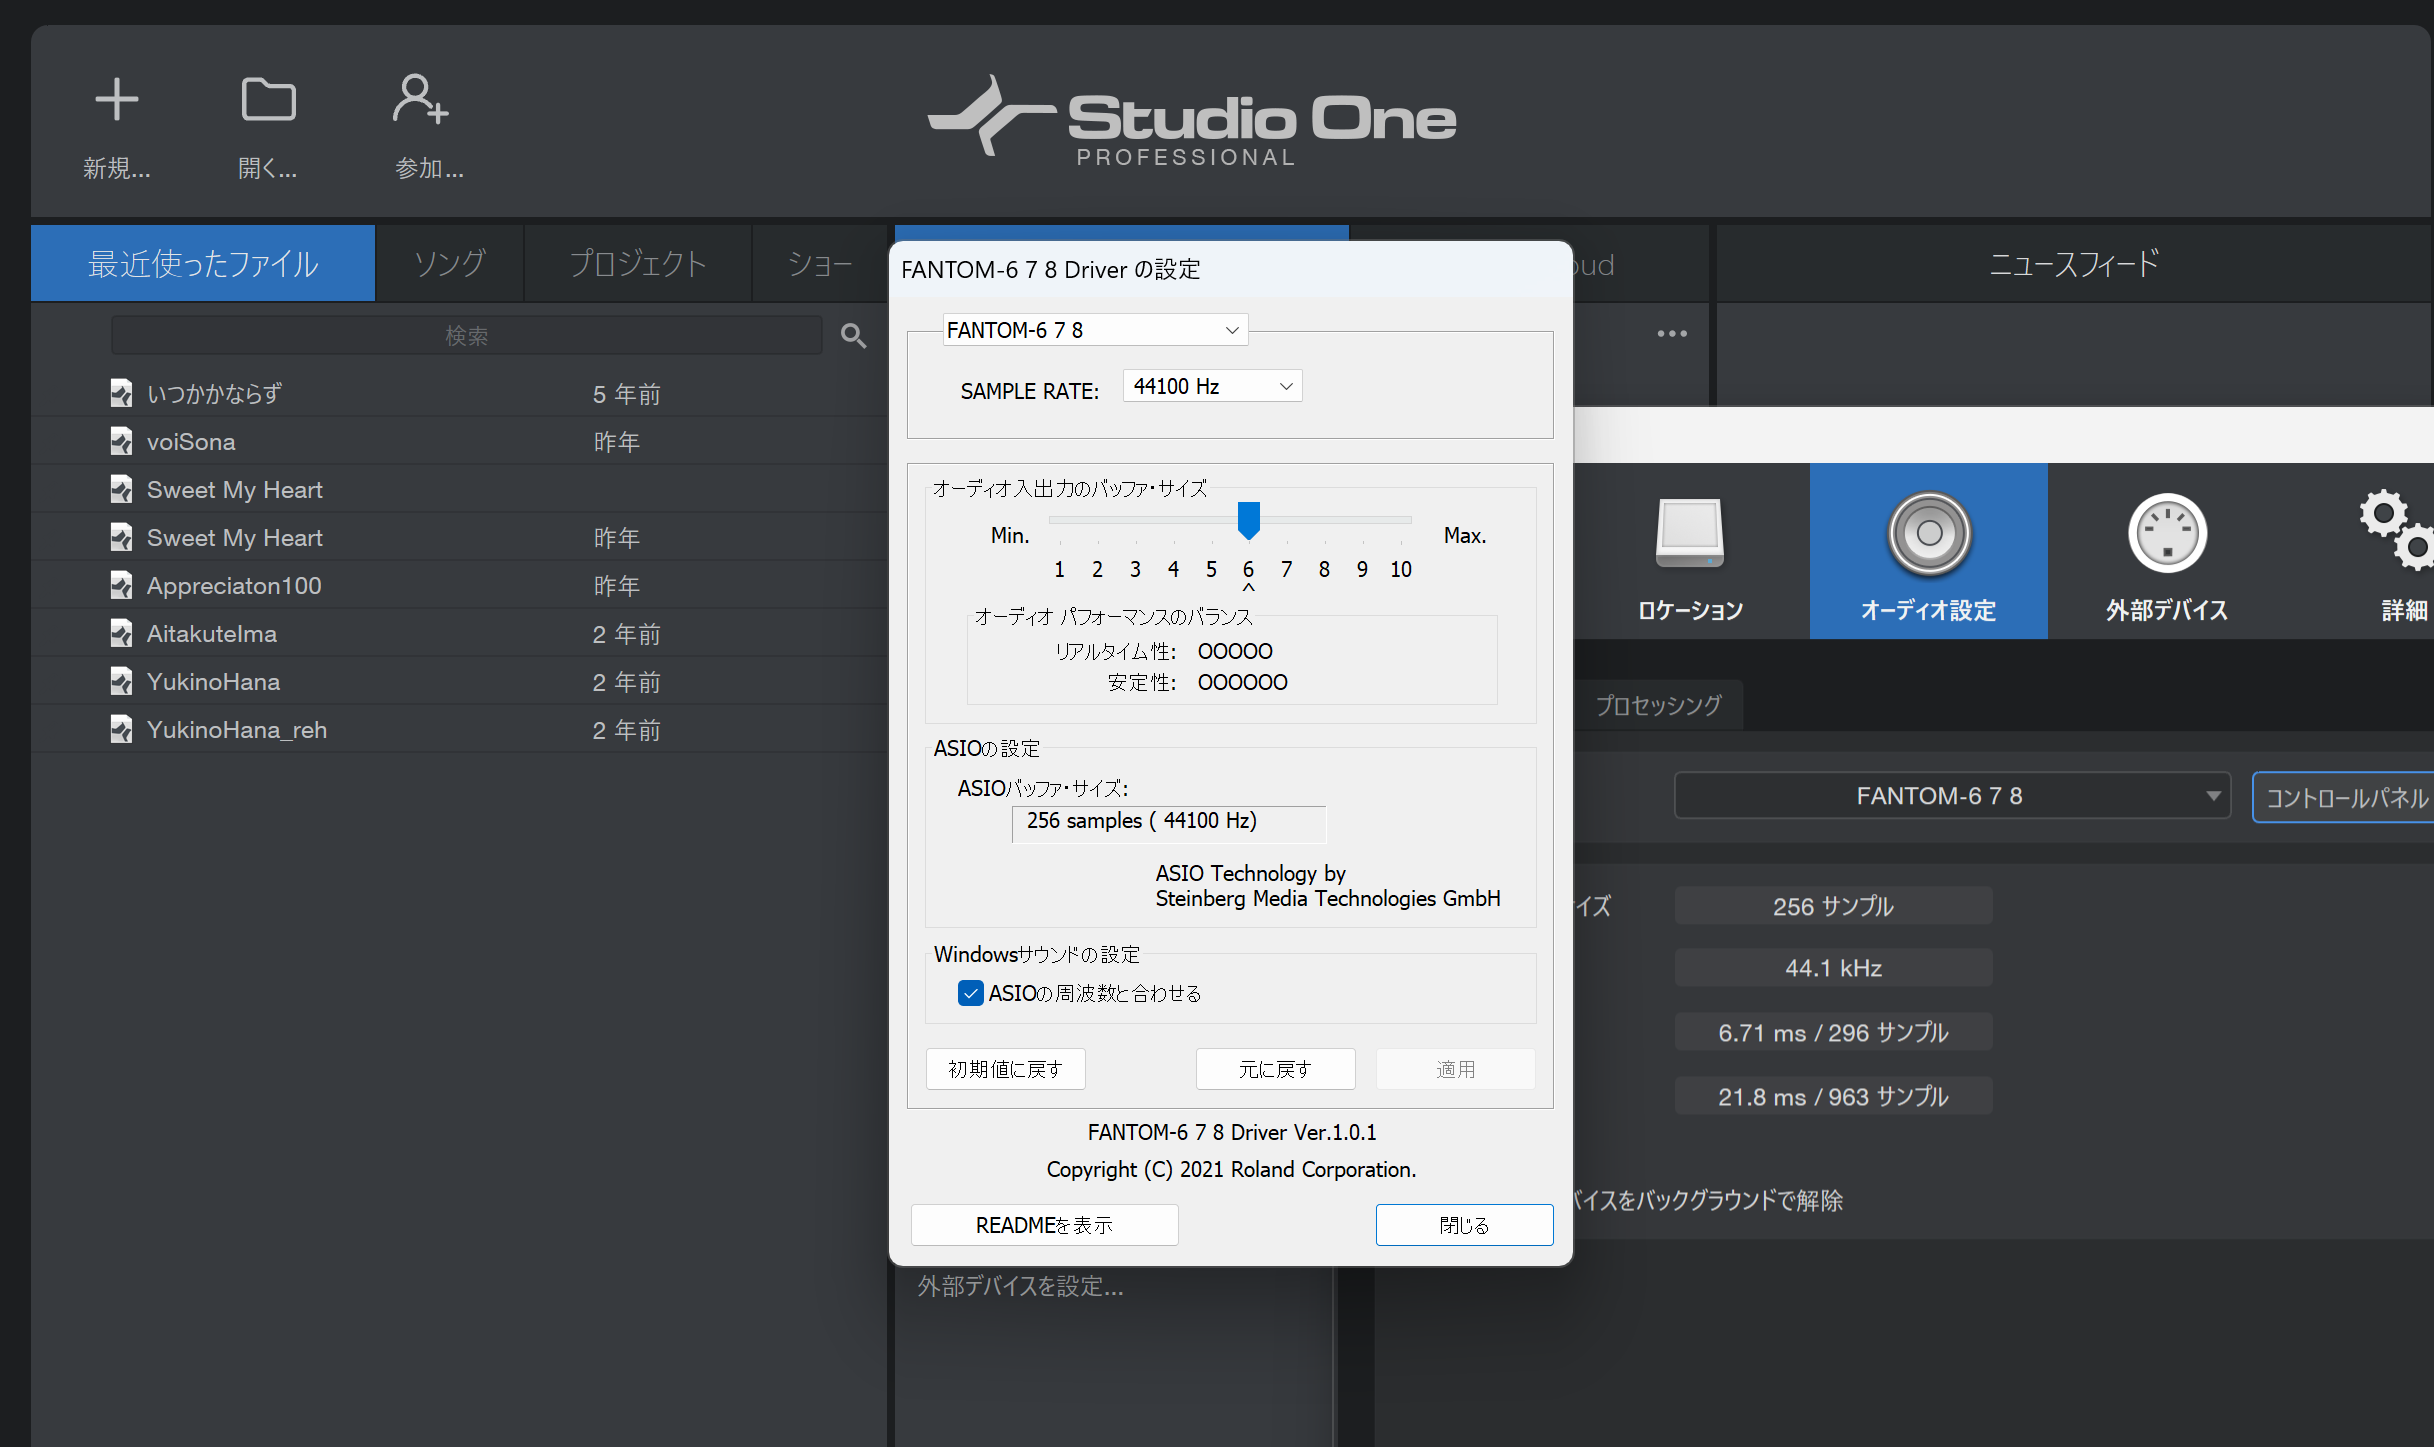Click the buffer size slider handle
Image resolution: width=2434 pixels, height=1447 pixels.
(1248, 520)
